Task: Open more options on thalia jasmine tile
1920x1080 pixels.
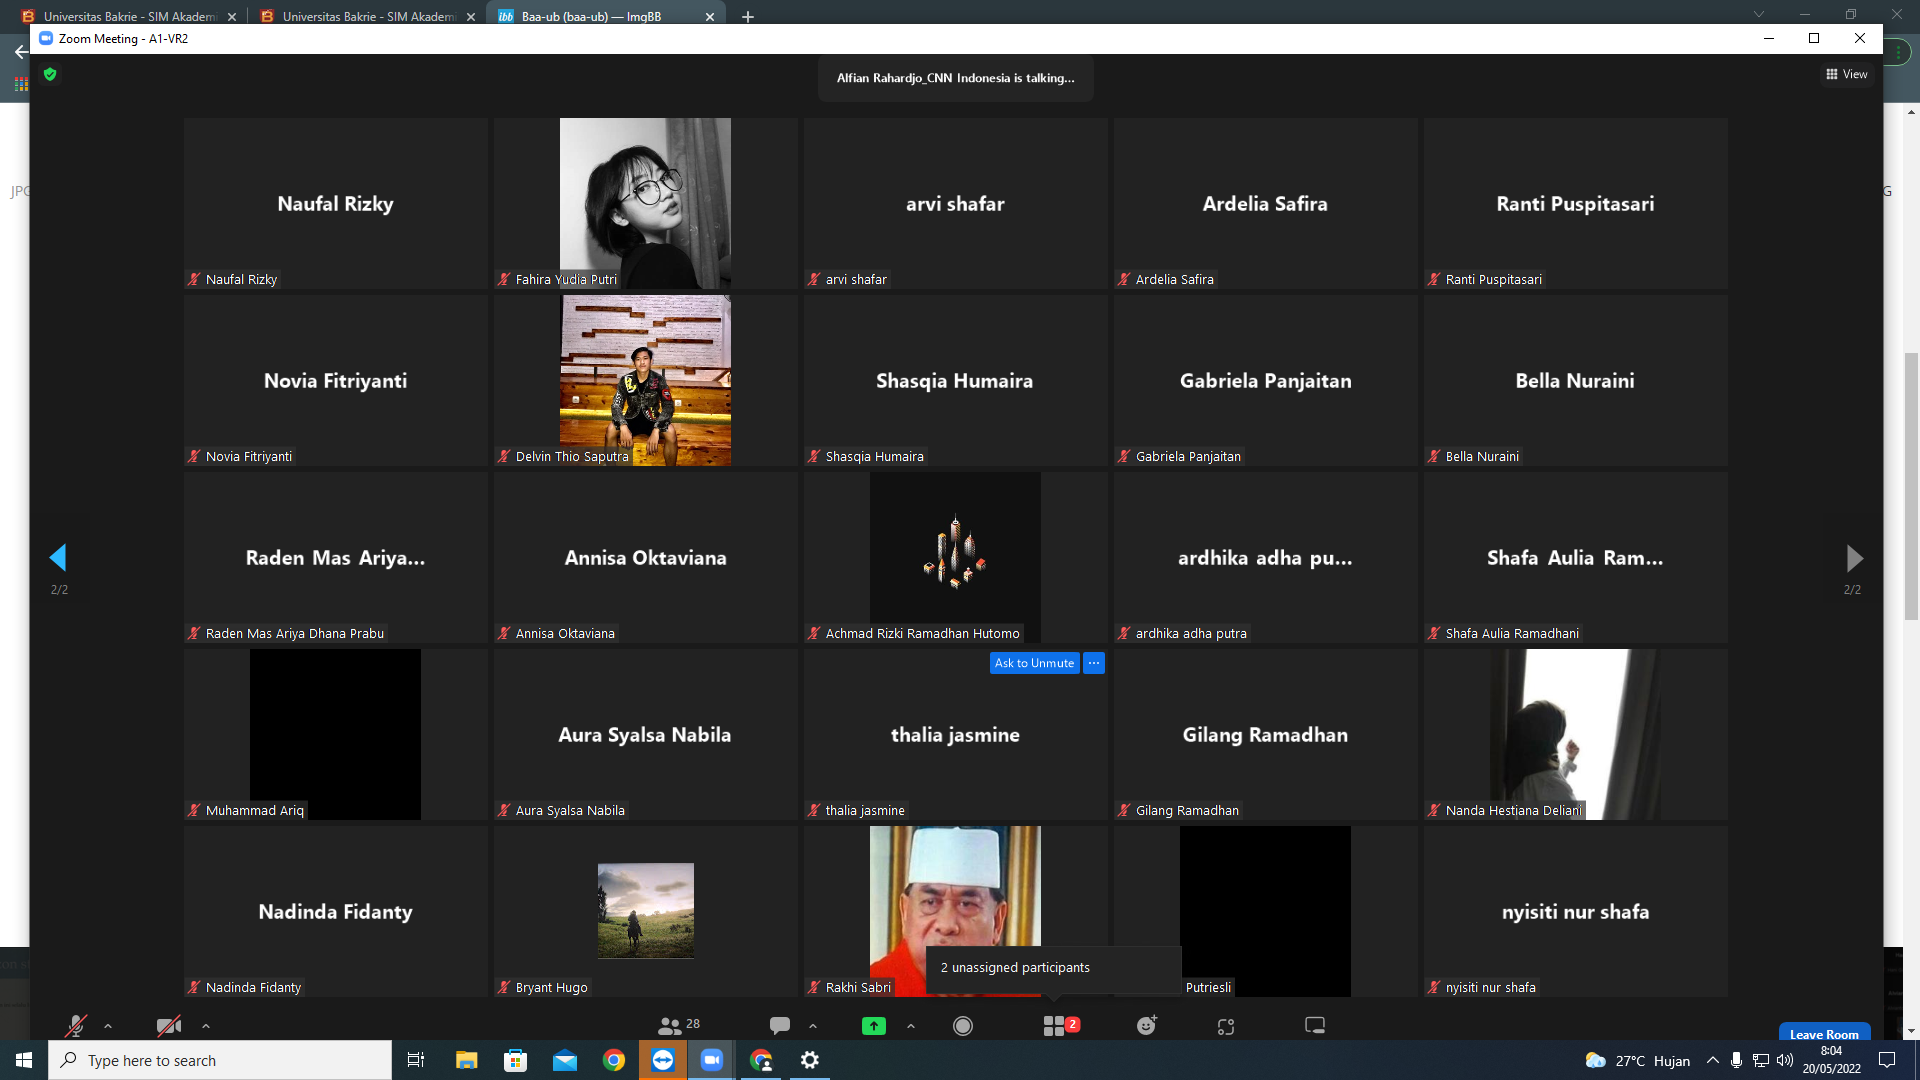Action: tap(1094, 663)
